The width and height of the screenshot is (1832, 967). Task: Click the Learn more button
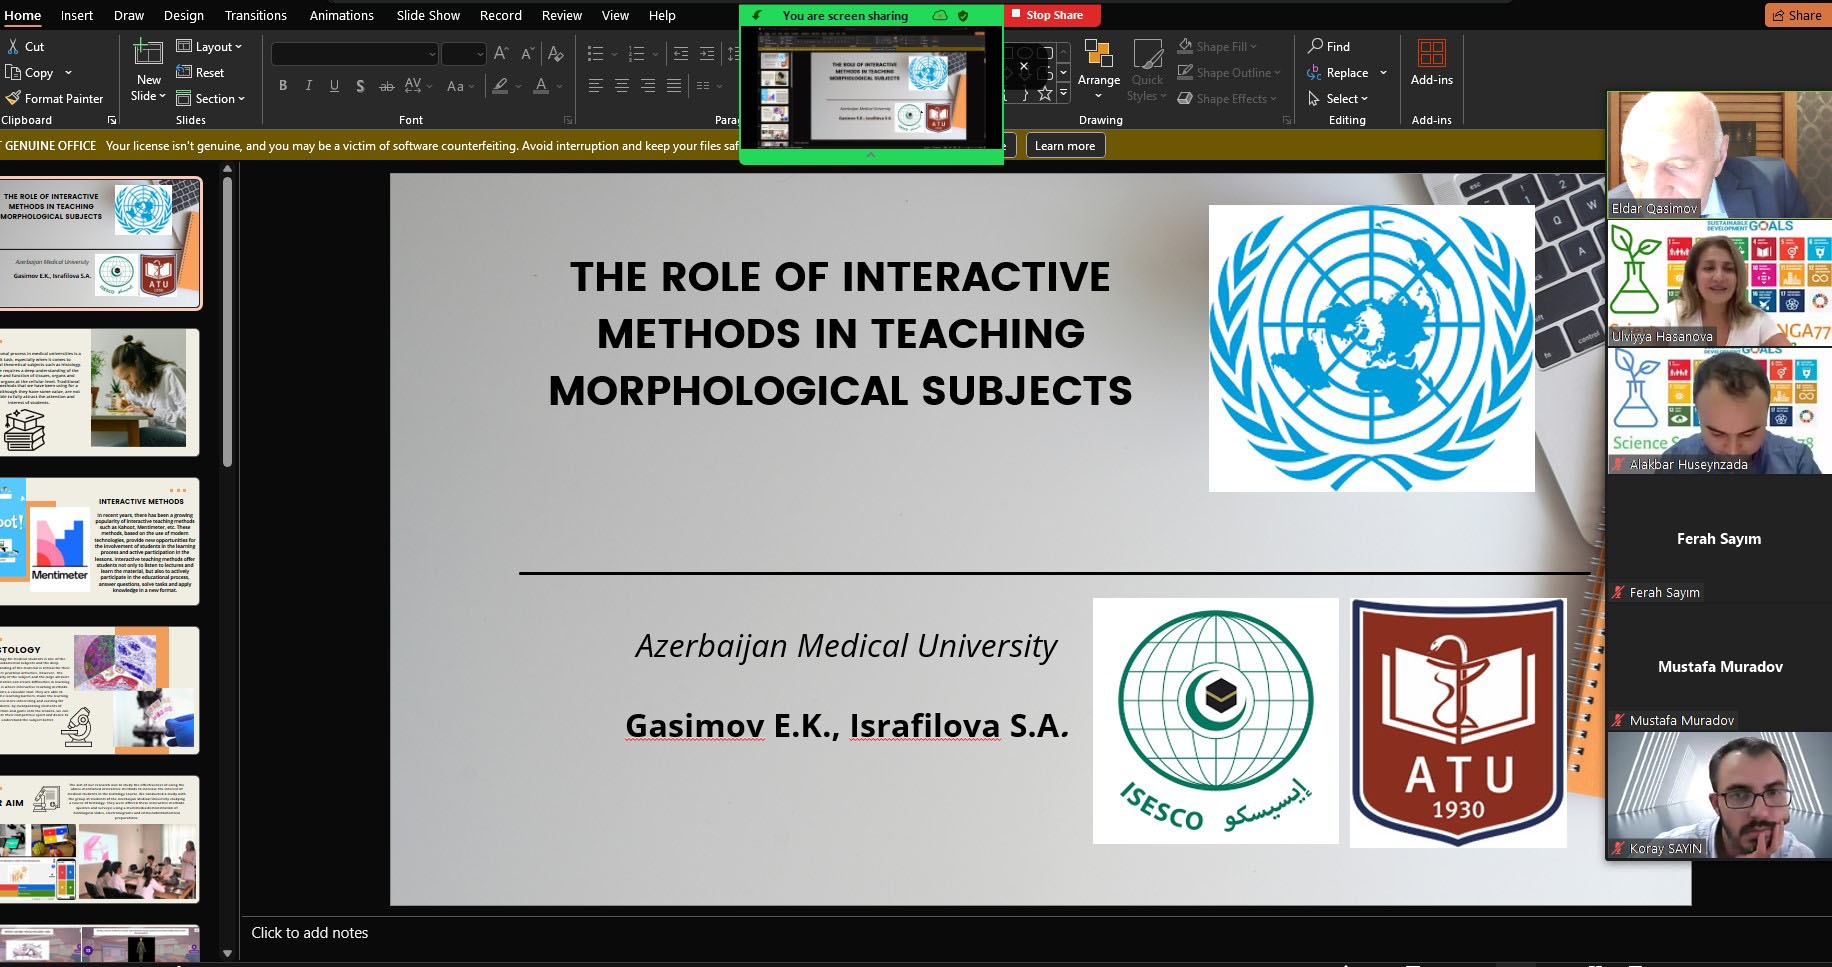click(1064, 145)
